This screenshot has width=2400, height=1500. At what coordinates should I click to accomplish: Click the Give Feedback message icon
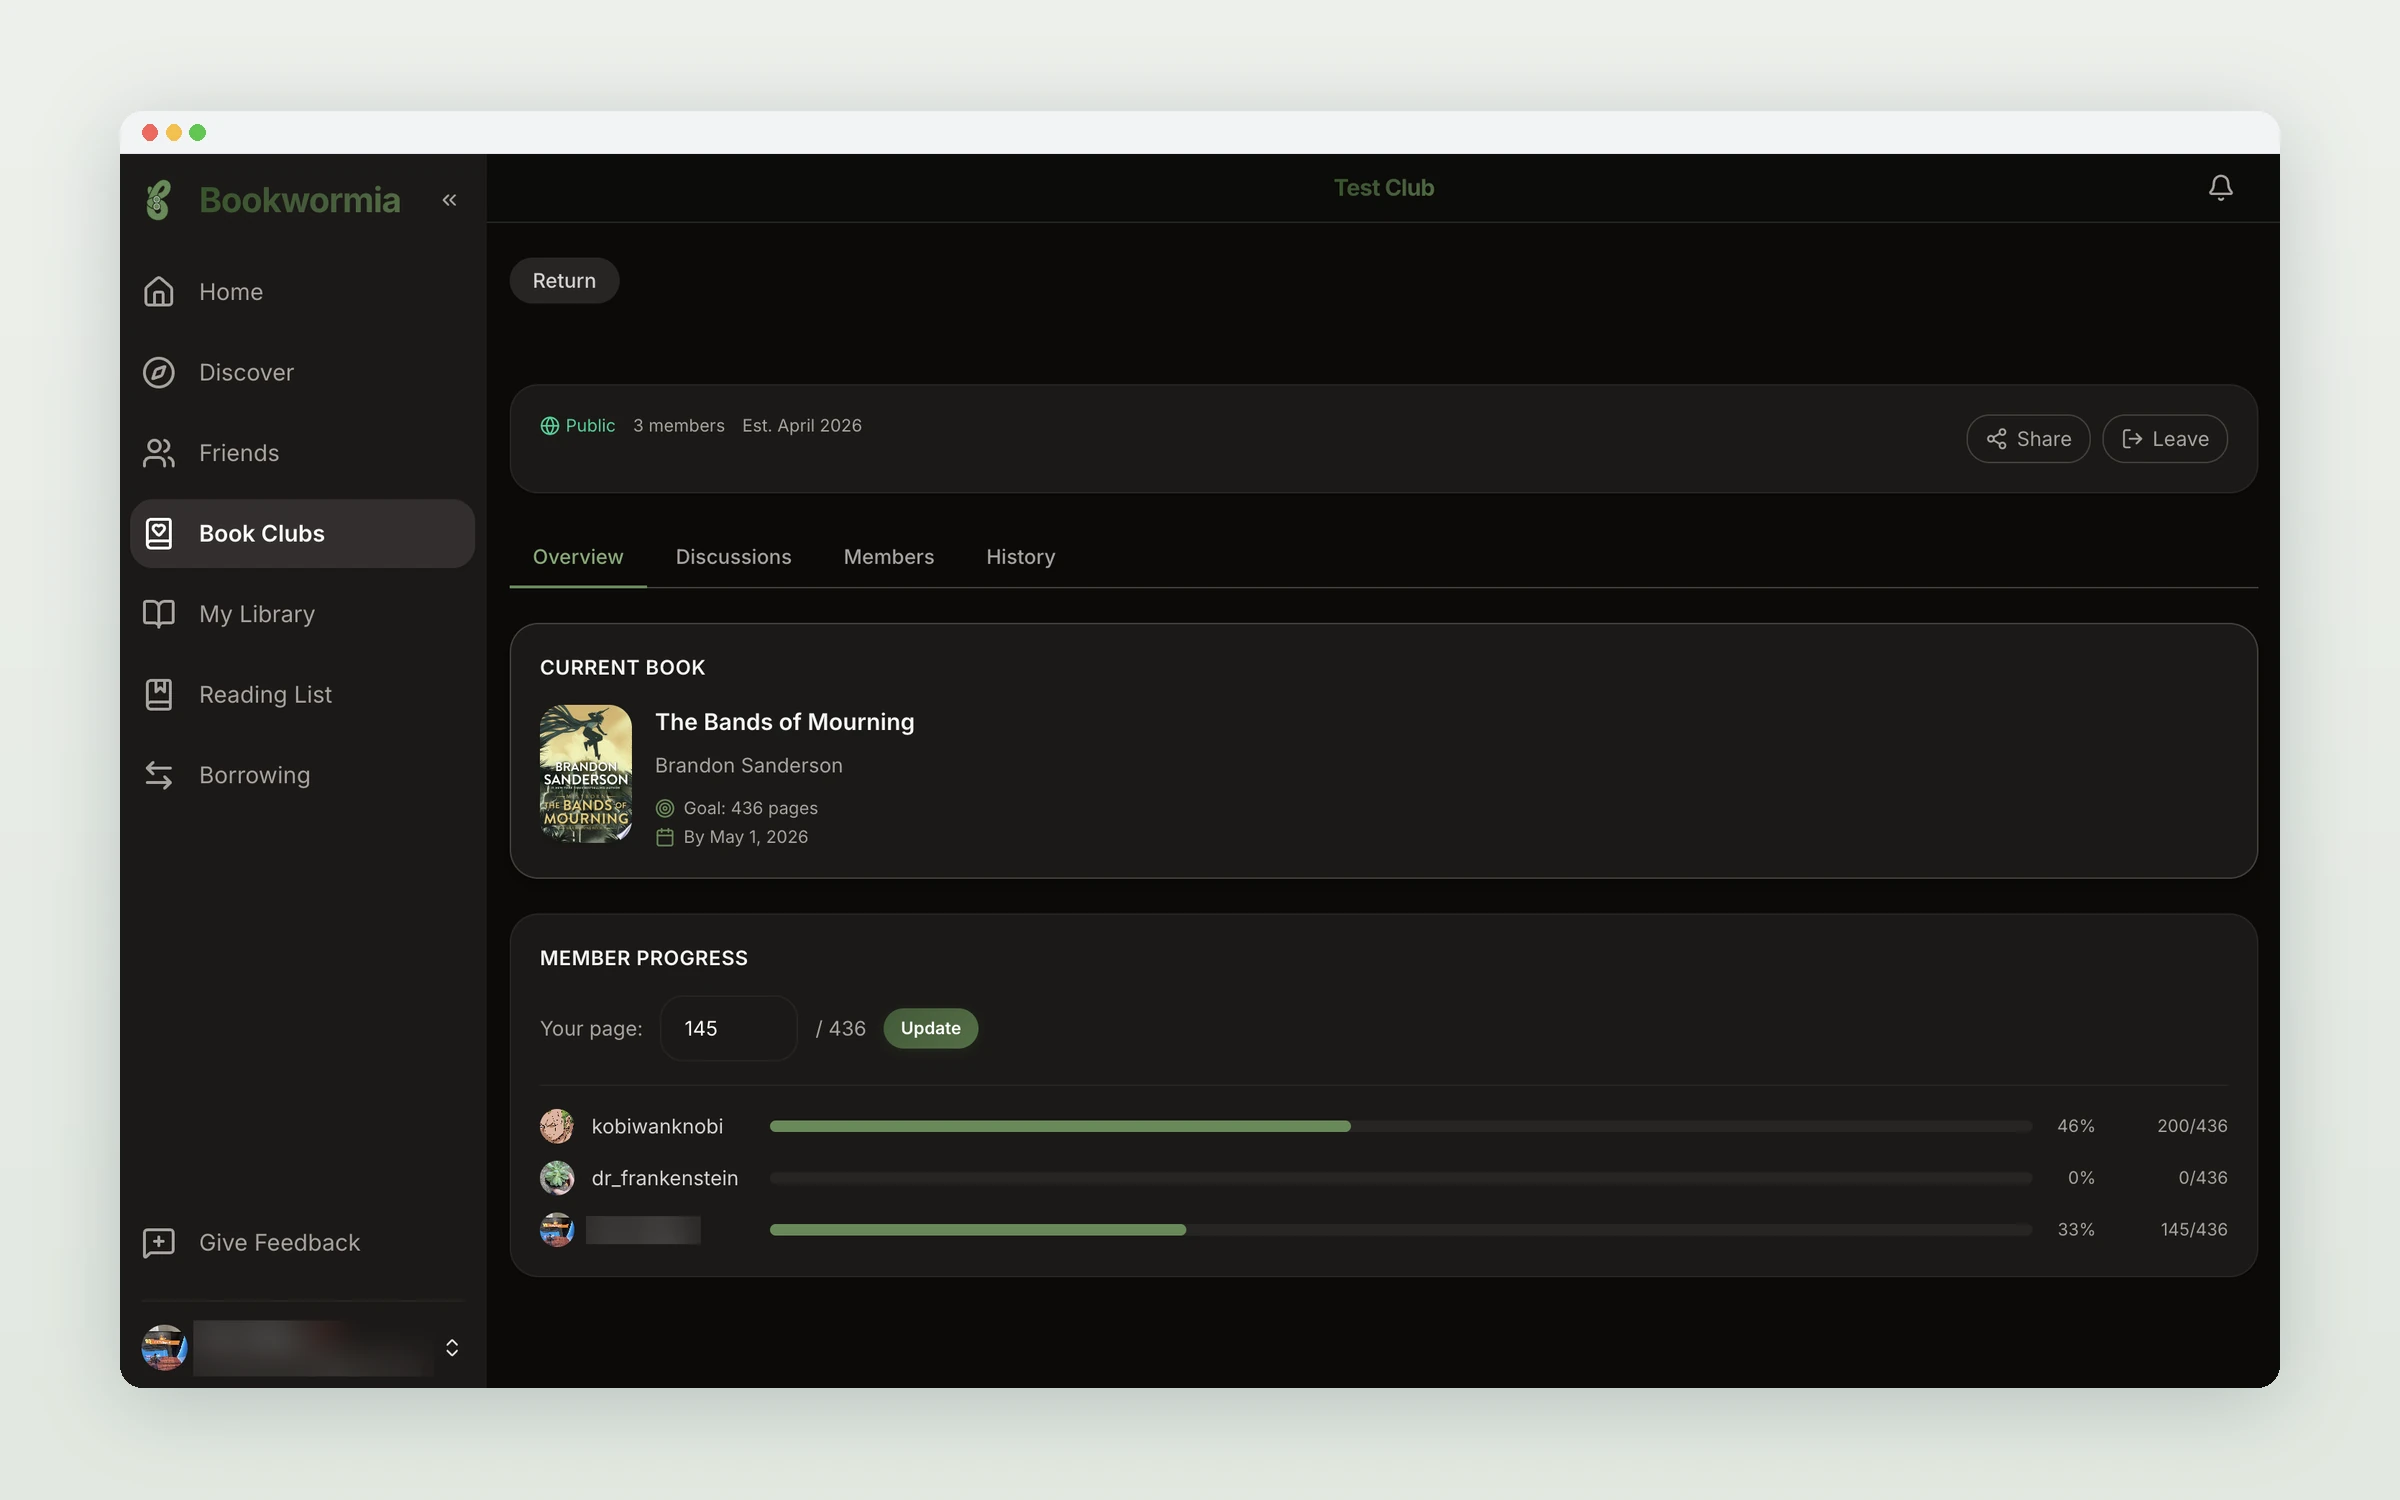click(158, 1242)
